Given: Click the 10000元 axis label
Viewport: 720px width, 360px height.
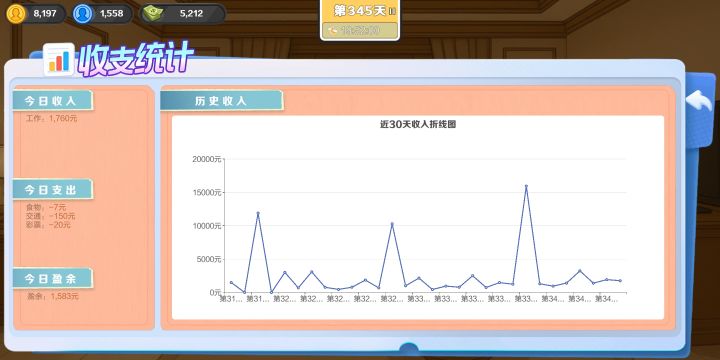Looking at the screenshot, I should click(207, 226).
